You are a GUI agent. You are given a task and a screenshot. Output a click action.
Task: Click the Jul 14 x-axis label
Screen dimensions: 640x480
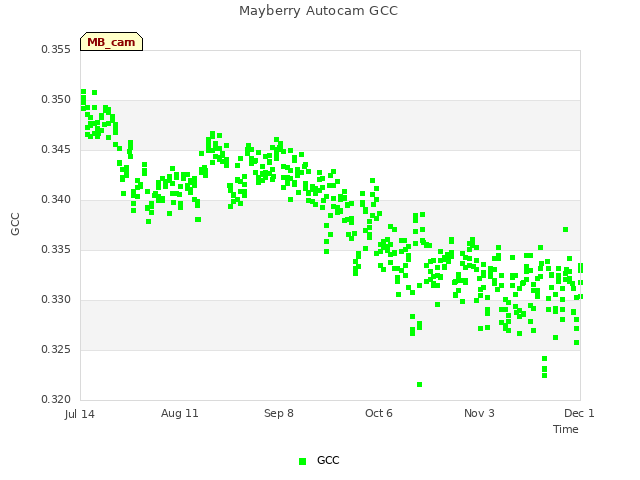coord(80,414)
